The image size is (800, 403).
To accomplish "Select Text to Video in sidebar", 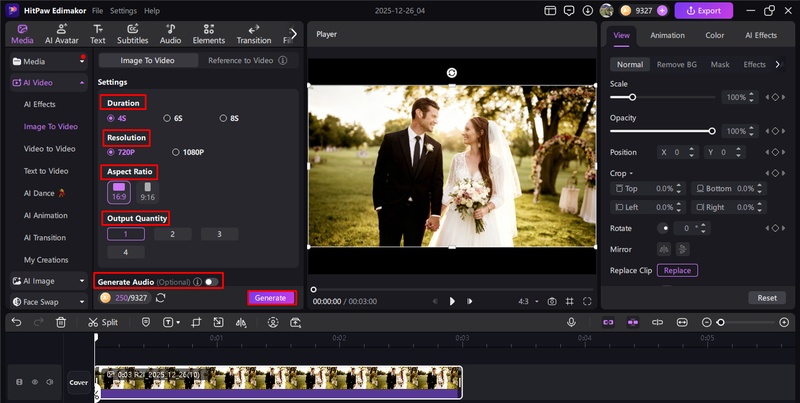I will [46, 171].
